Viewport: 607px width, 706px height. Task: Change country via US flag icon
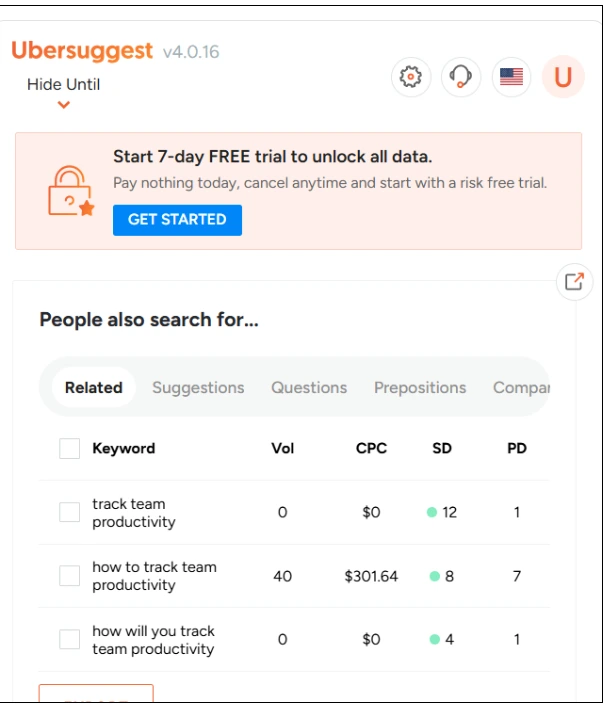click(x=511, y=77)
